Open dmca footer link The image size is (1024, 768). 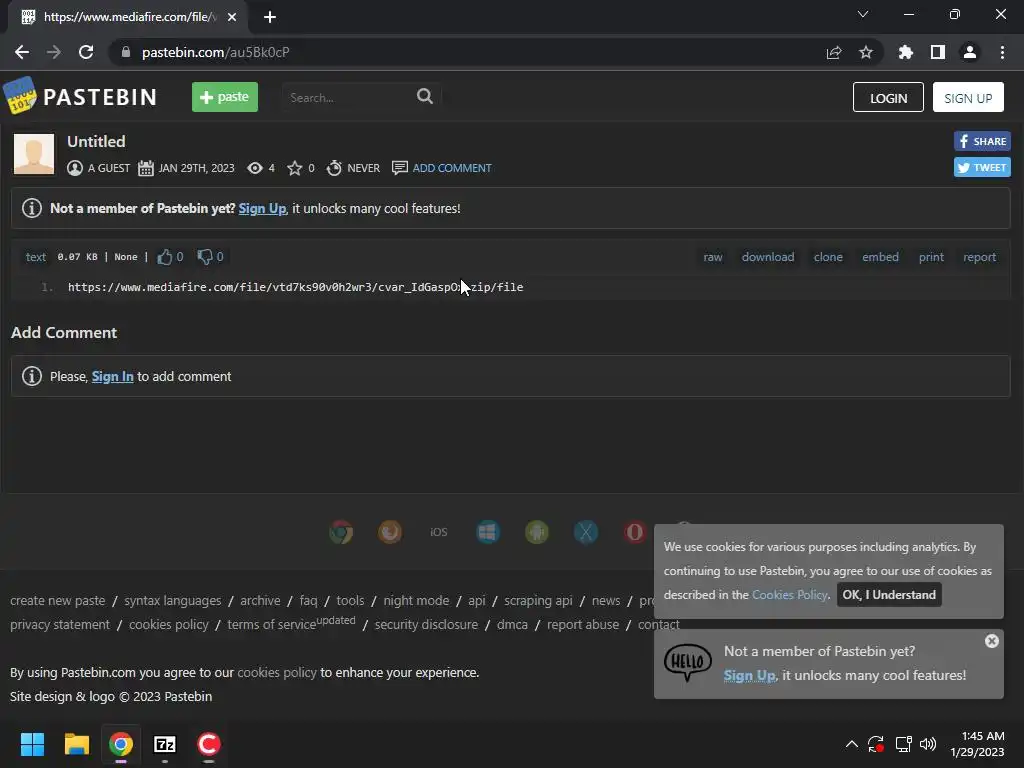click(512, 624)
